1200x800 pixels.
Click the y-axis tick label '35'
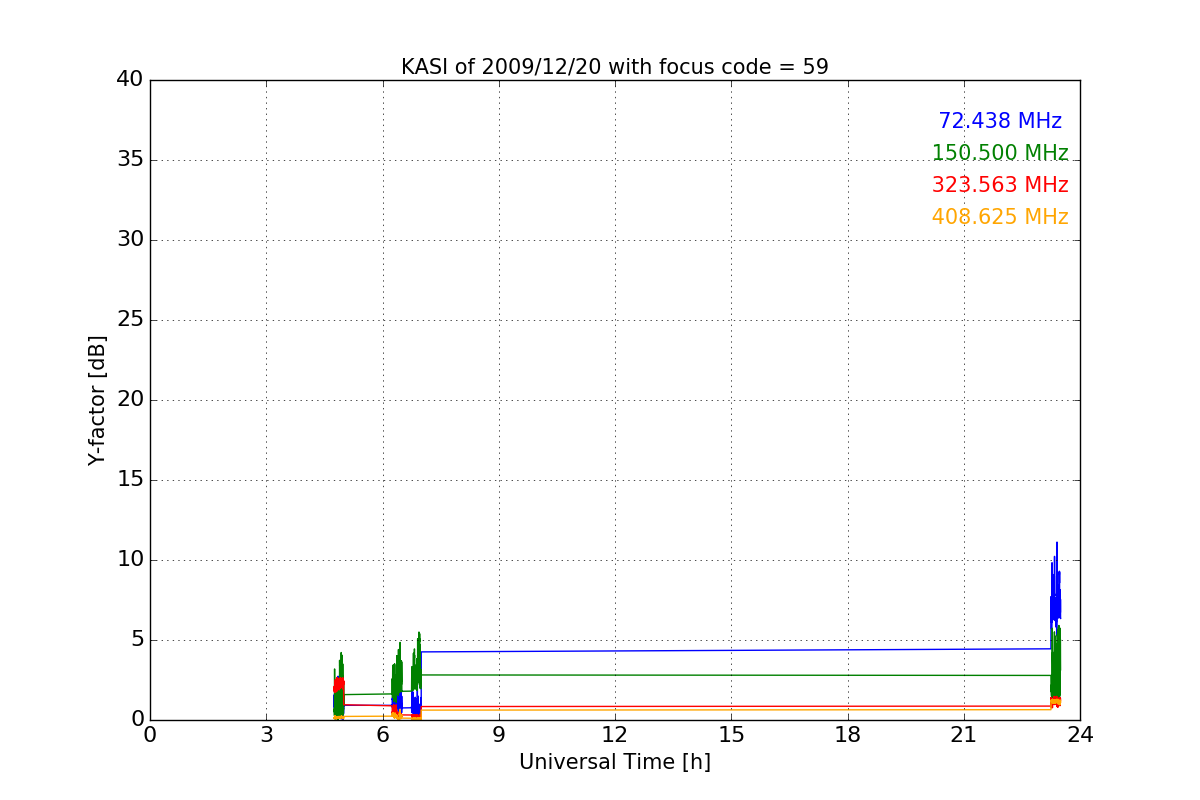130,160
